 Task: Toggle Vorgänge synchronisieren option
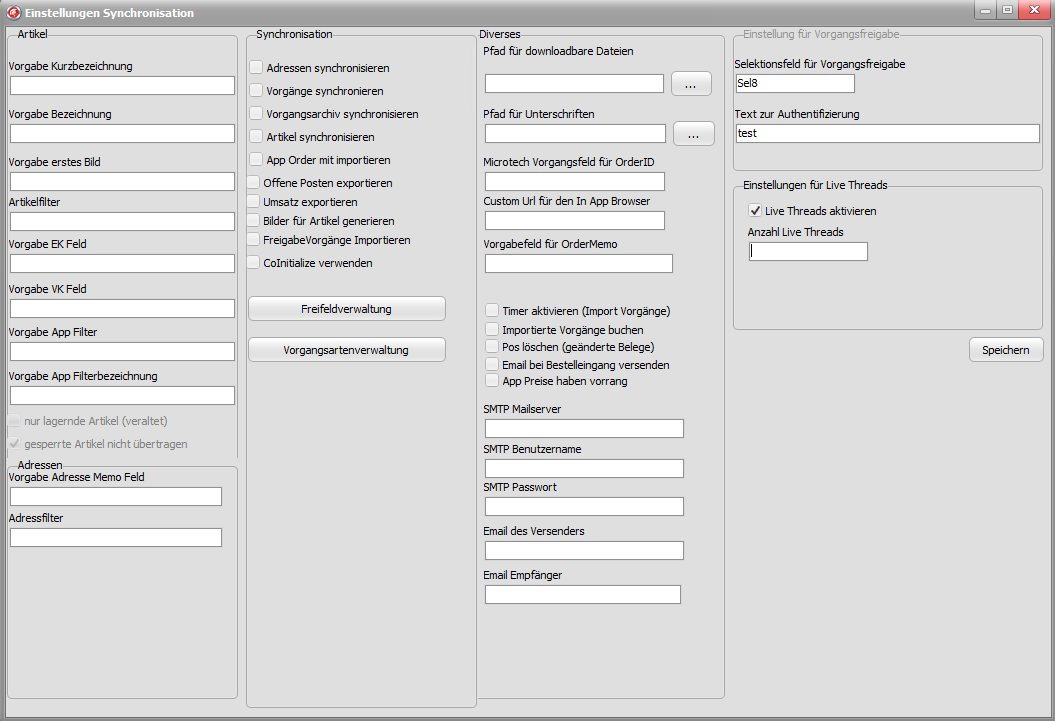pyautogui.click(x=257, y=91)
